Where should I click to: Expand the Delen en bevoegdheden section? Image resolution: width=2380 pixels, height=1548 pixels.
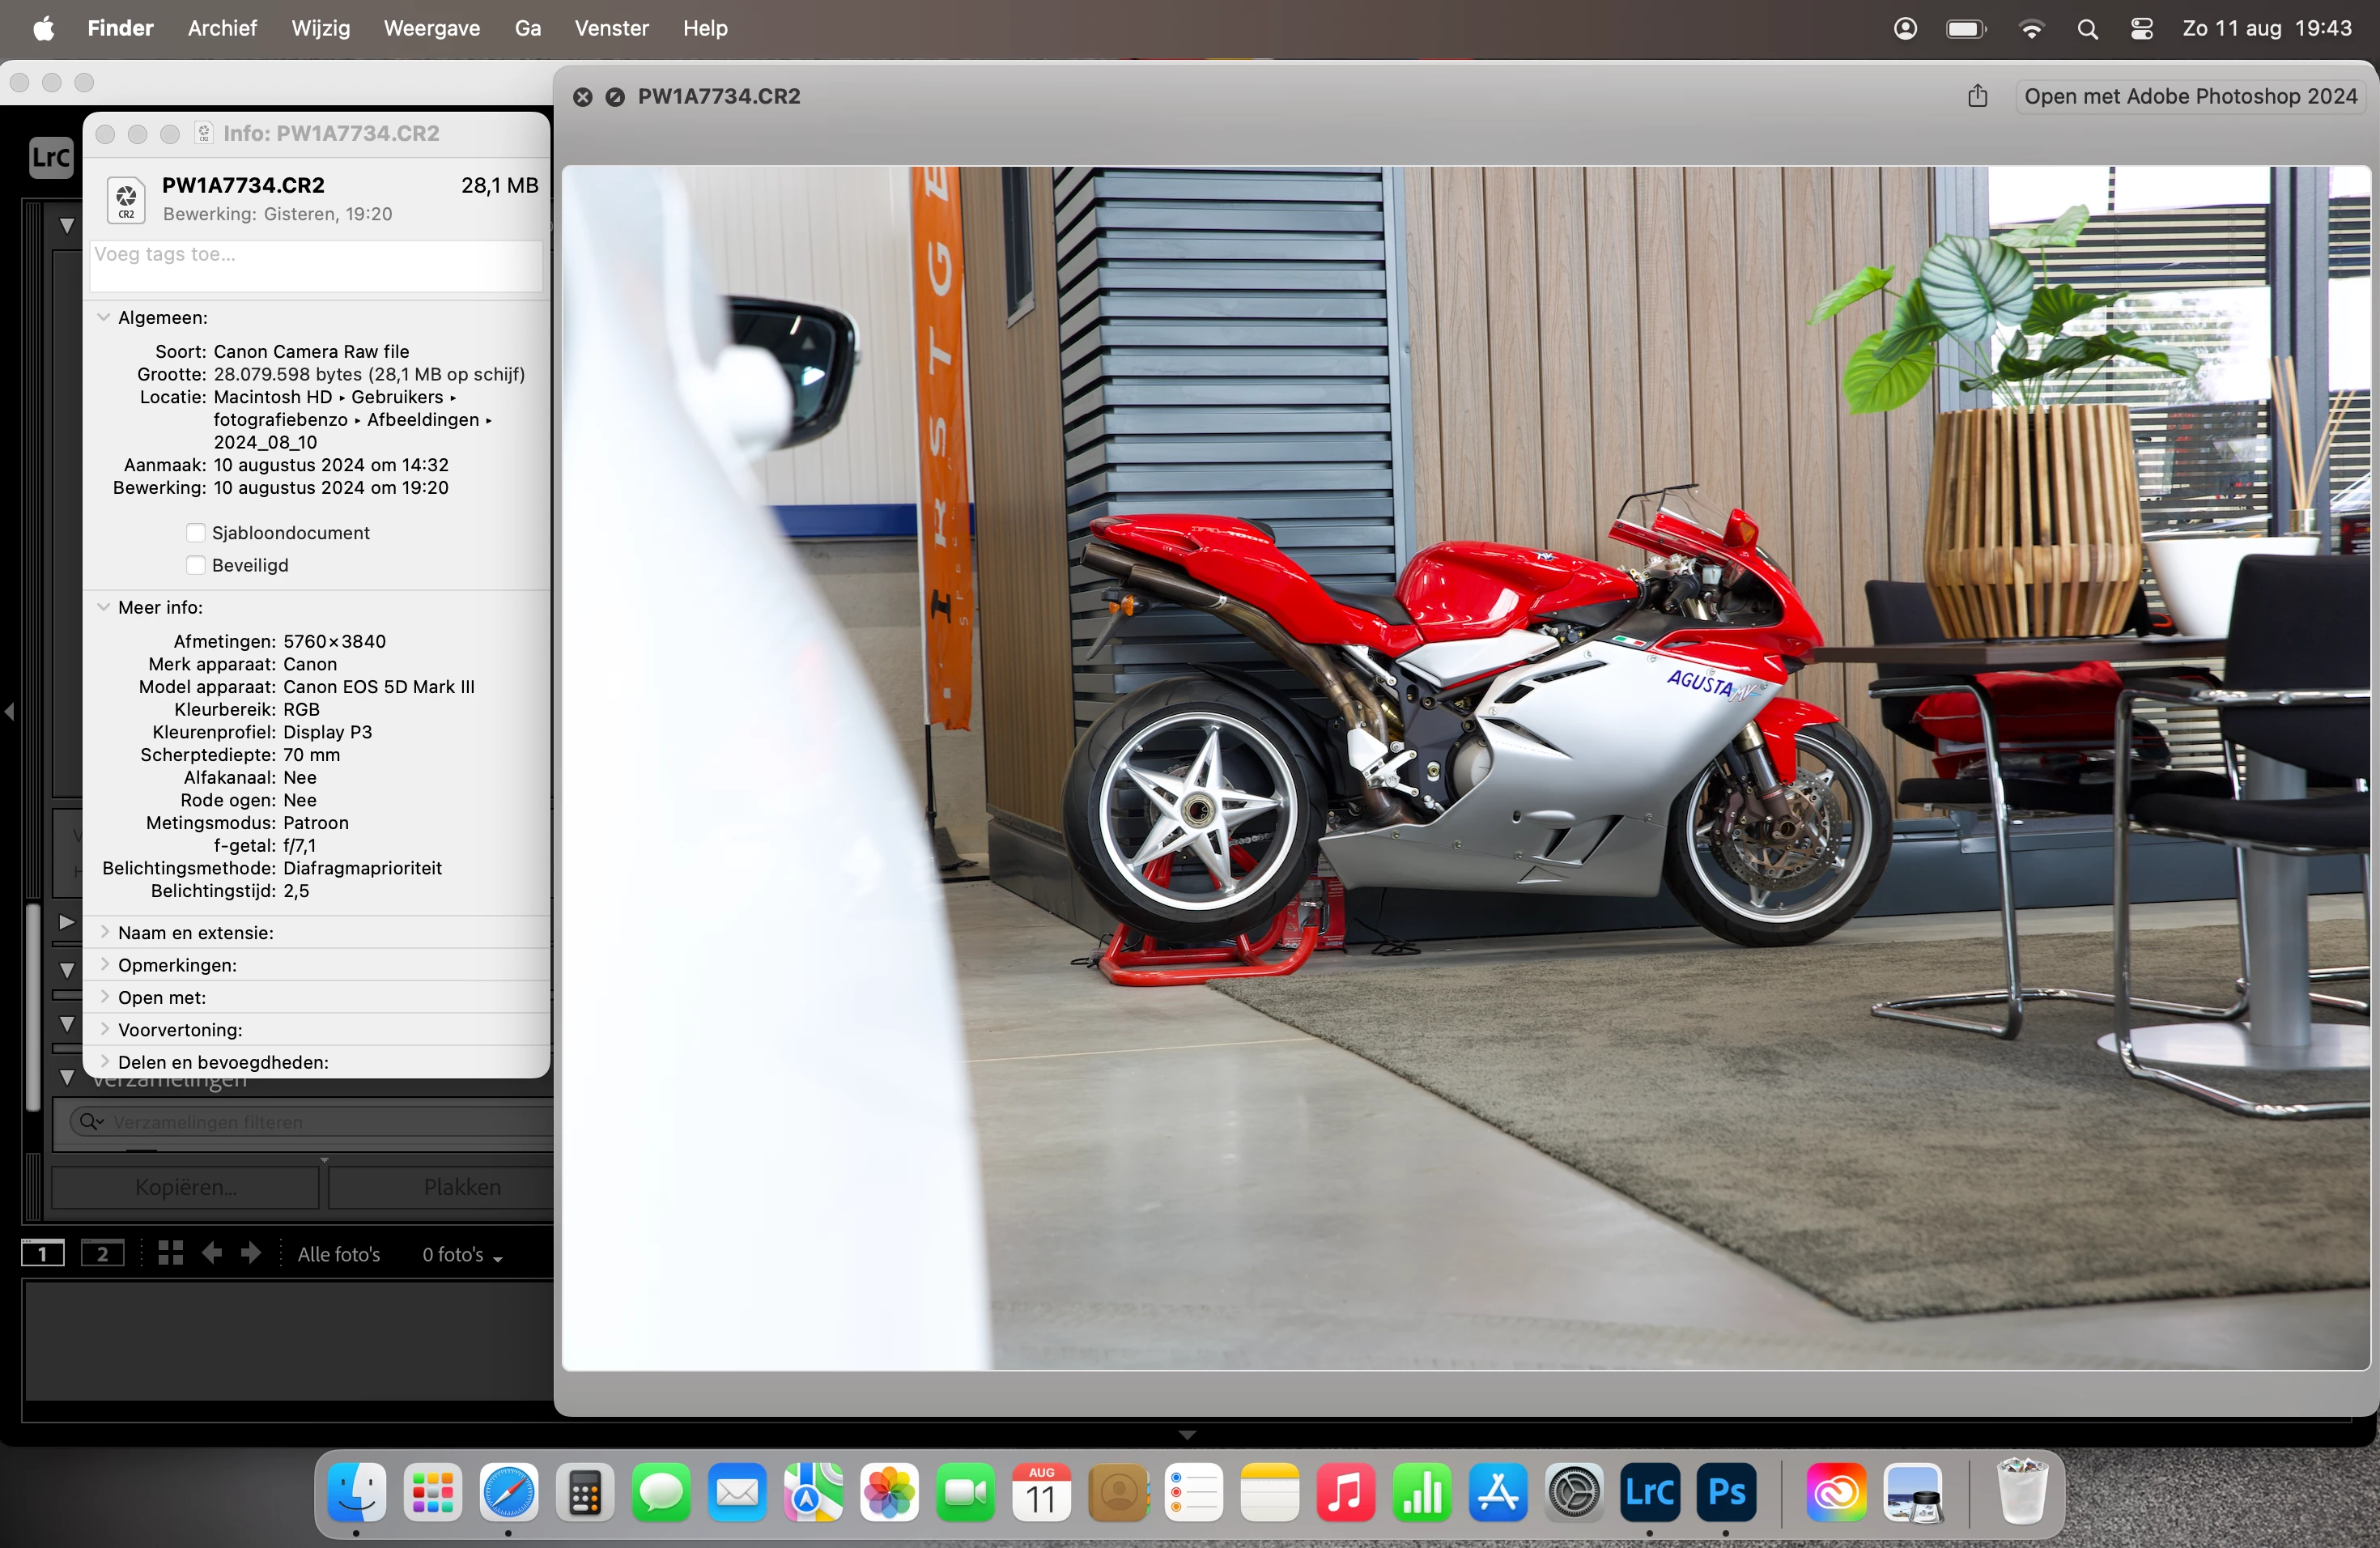(104, 1062)
